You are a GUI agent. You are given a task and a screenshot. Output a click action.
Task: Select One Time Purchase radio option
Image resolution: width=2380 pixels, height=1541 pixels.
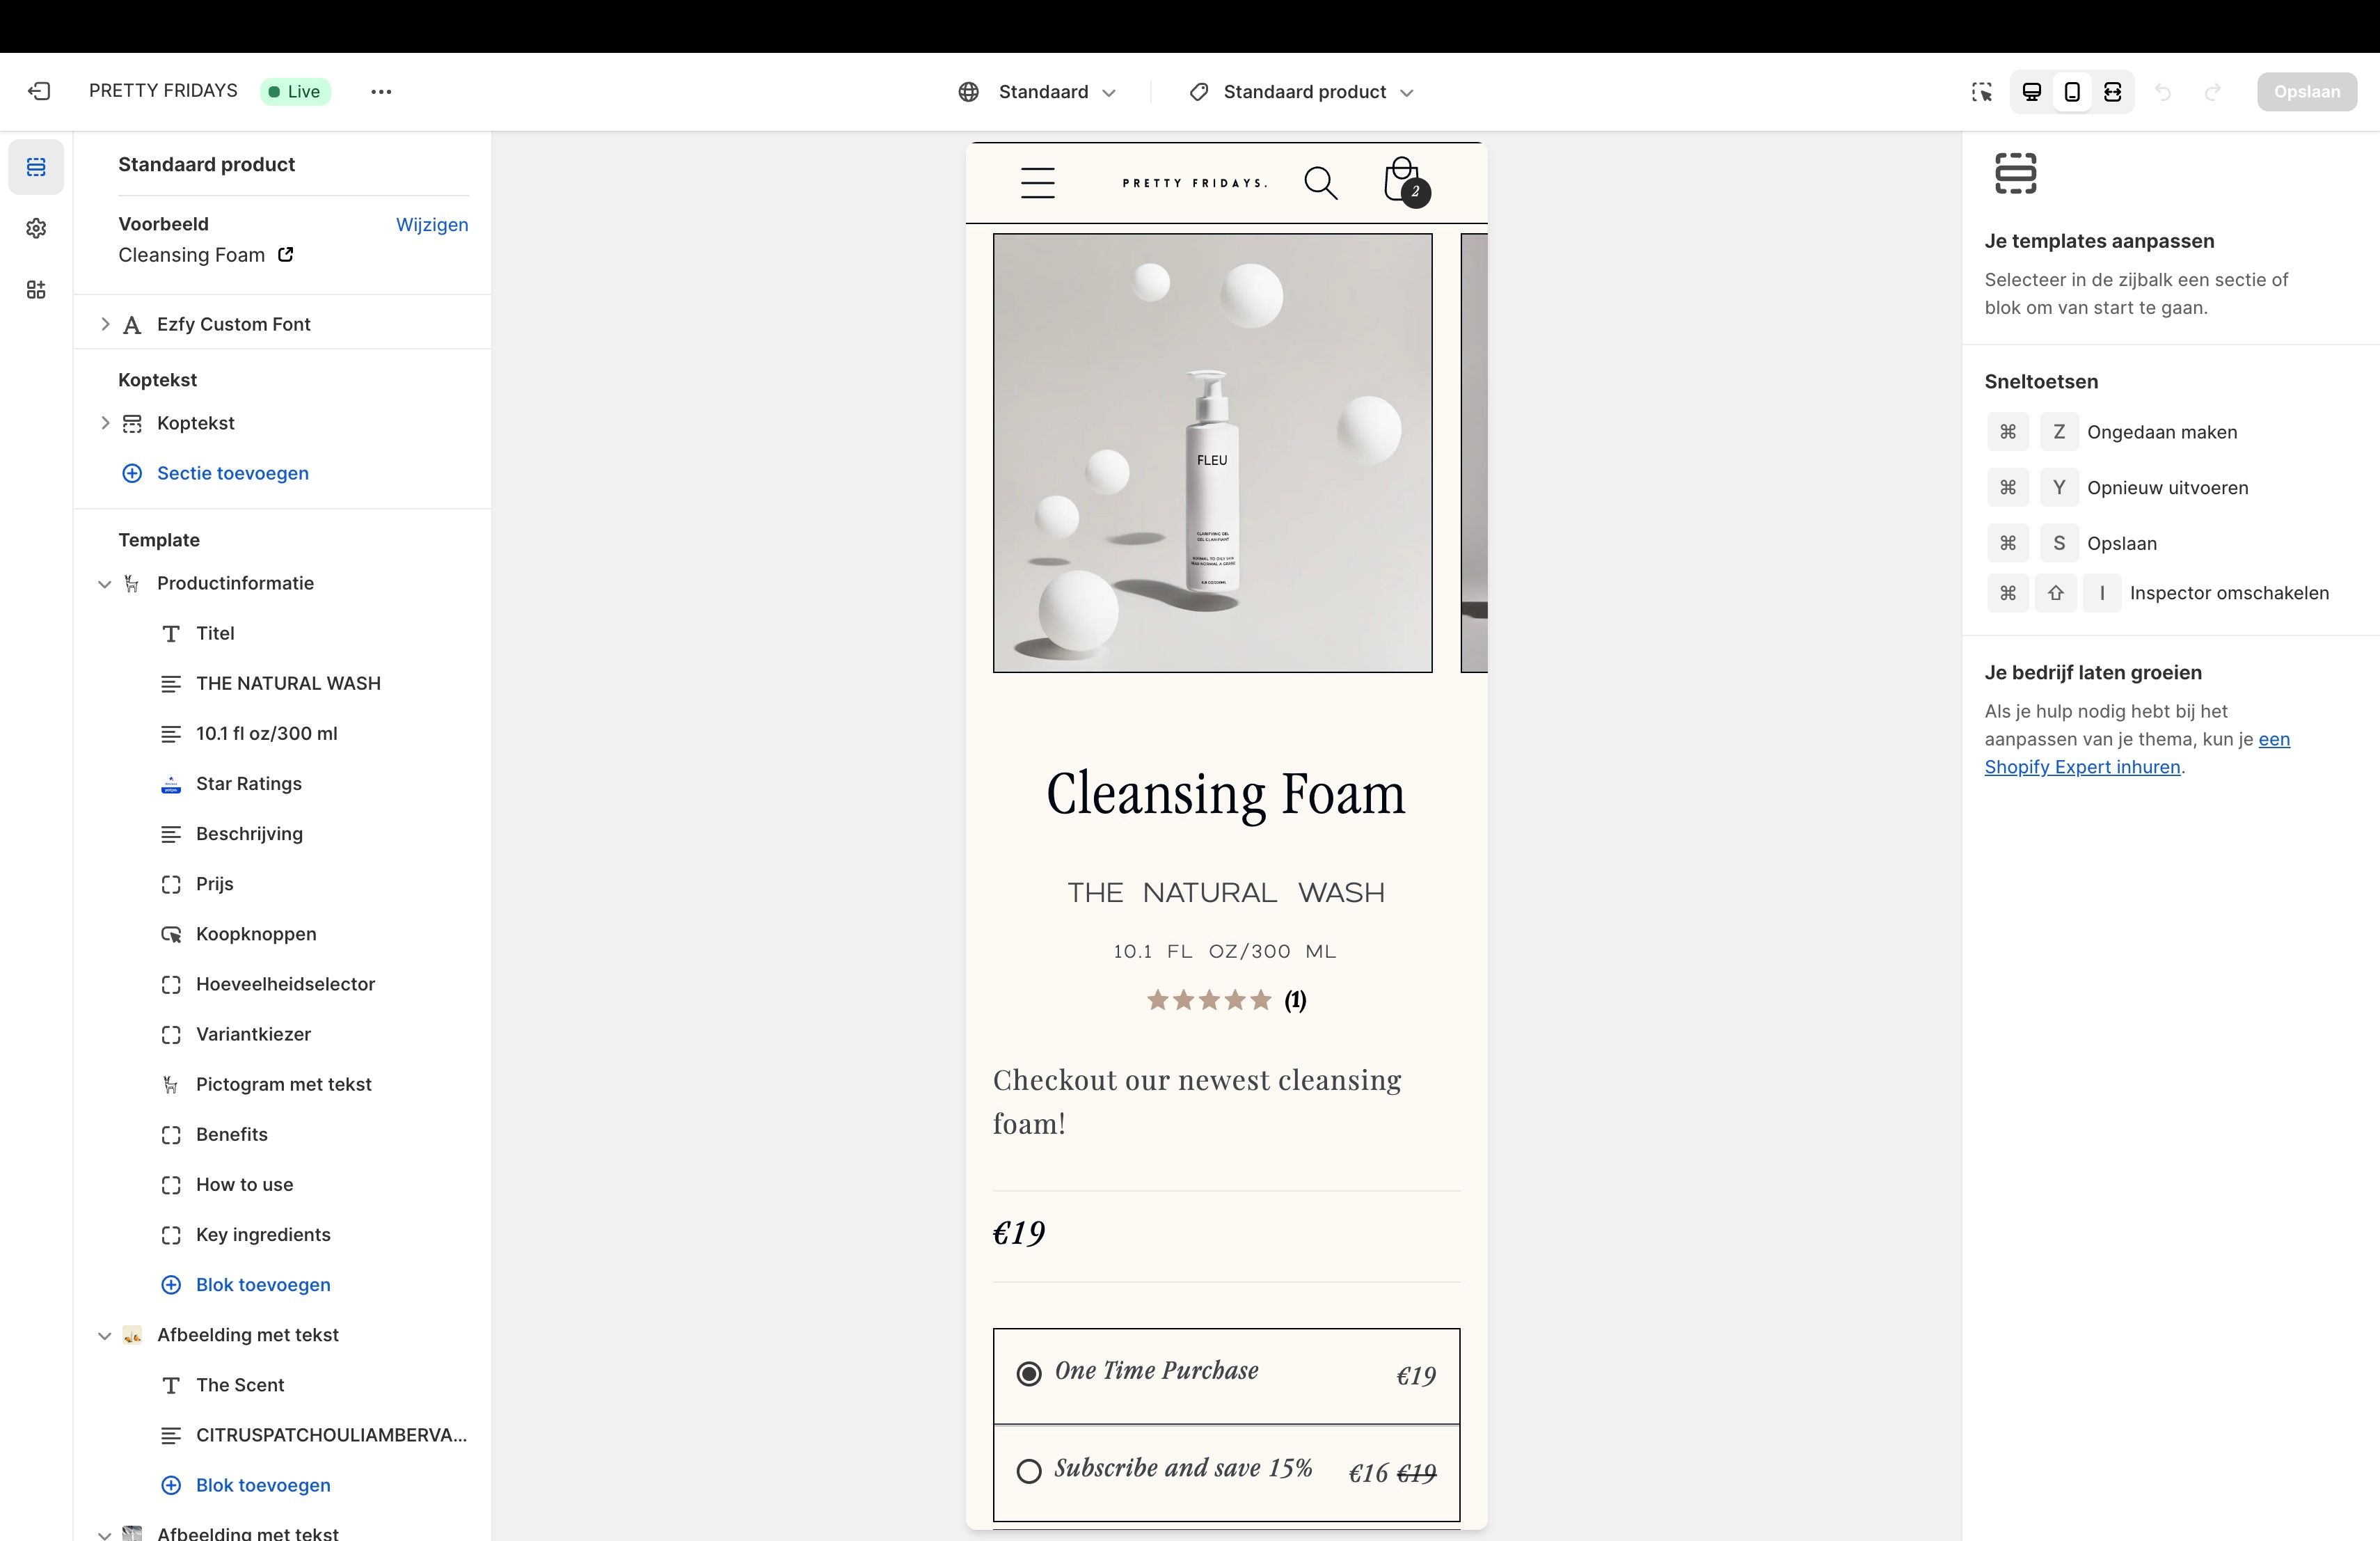point(1029,1374)
